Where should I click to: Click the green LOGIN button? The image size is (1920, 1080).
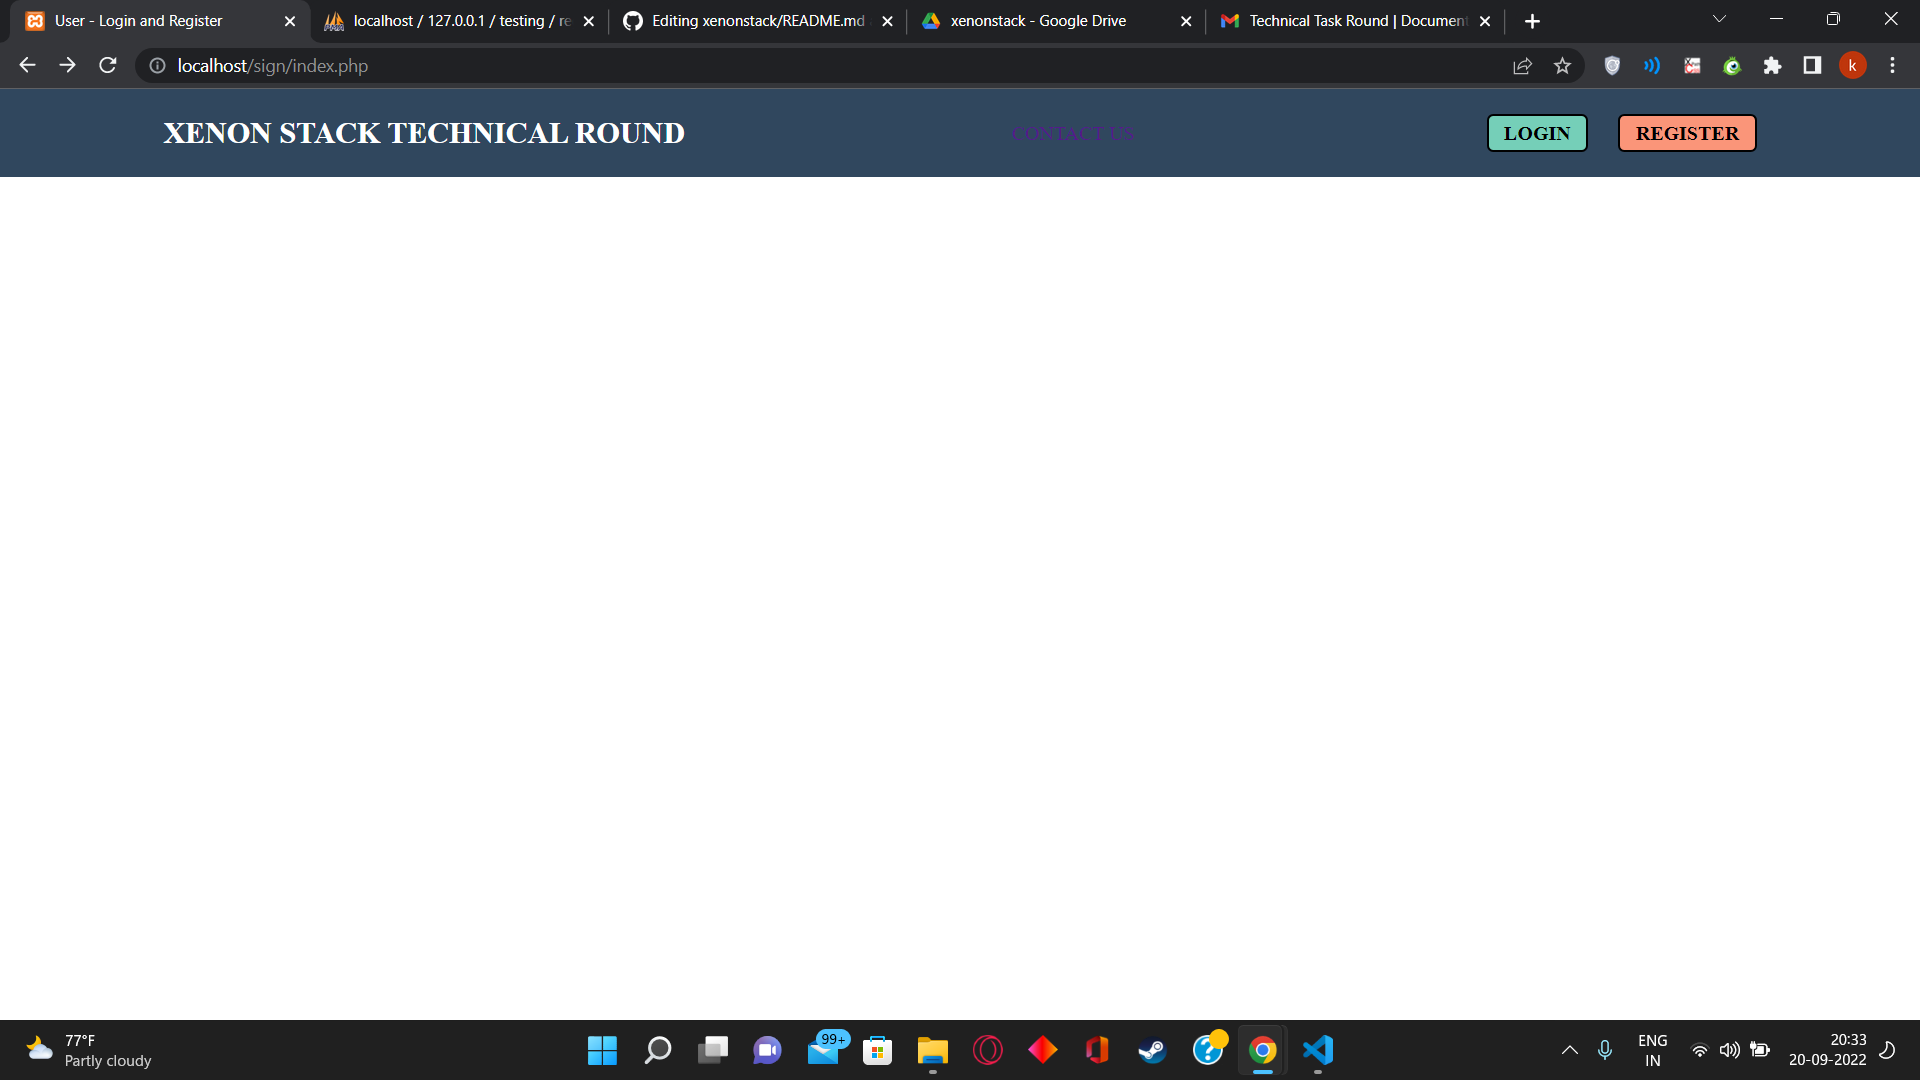pos(1536,133)
